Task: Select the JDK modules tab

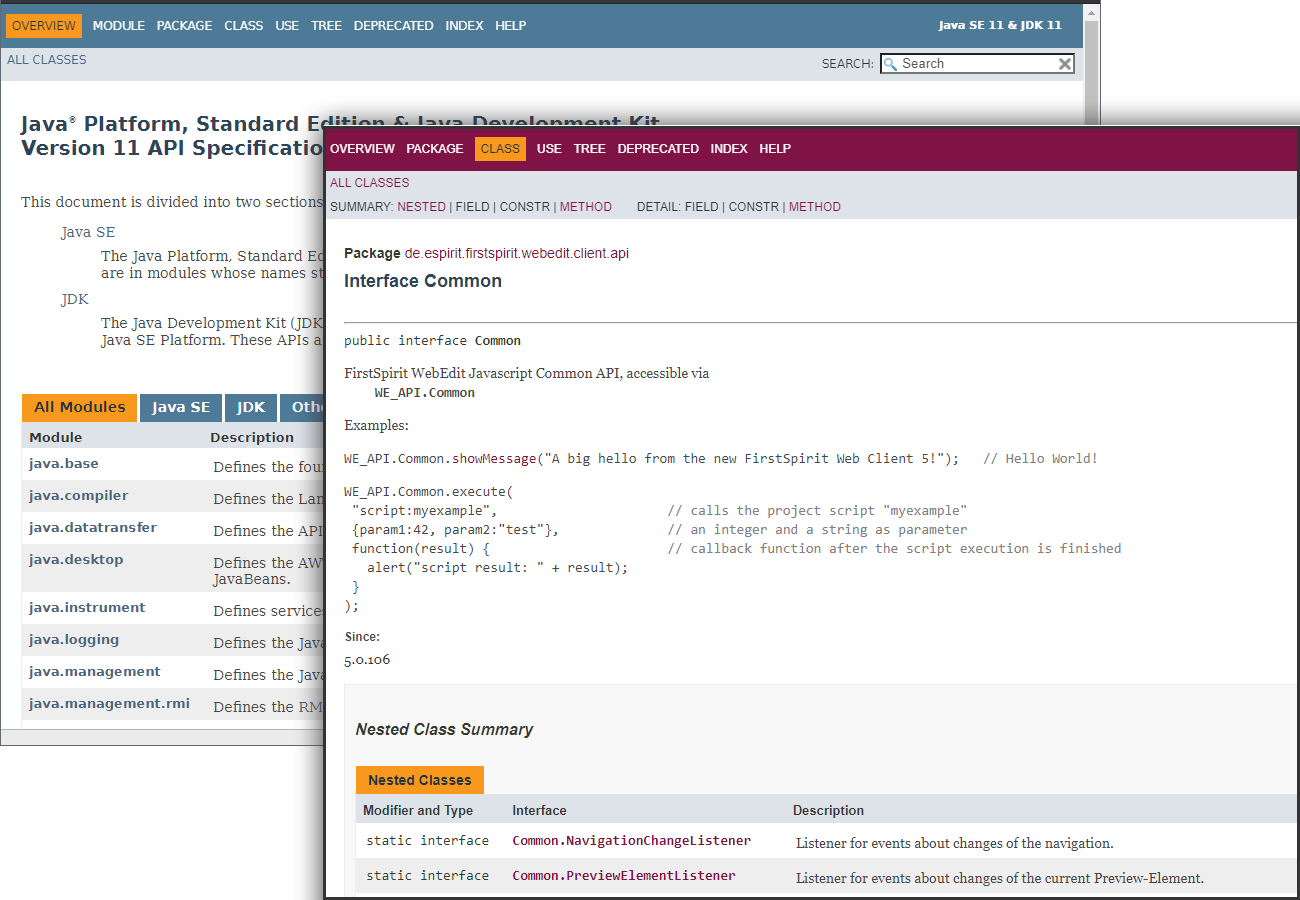Action: 251,407
